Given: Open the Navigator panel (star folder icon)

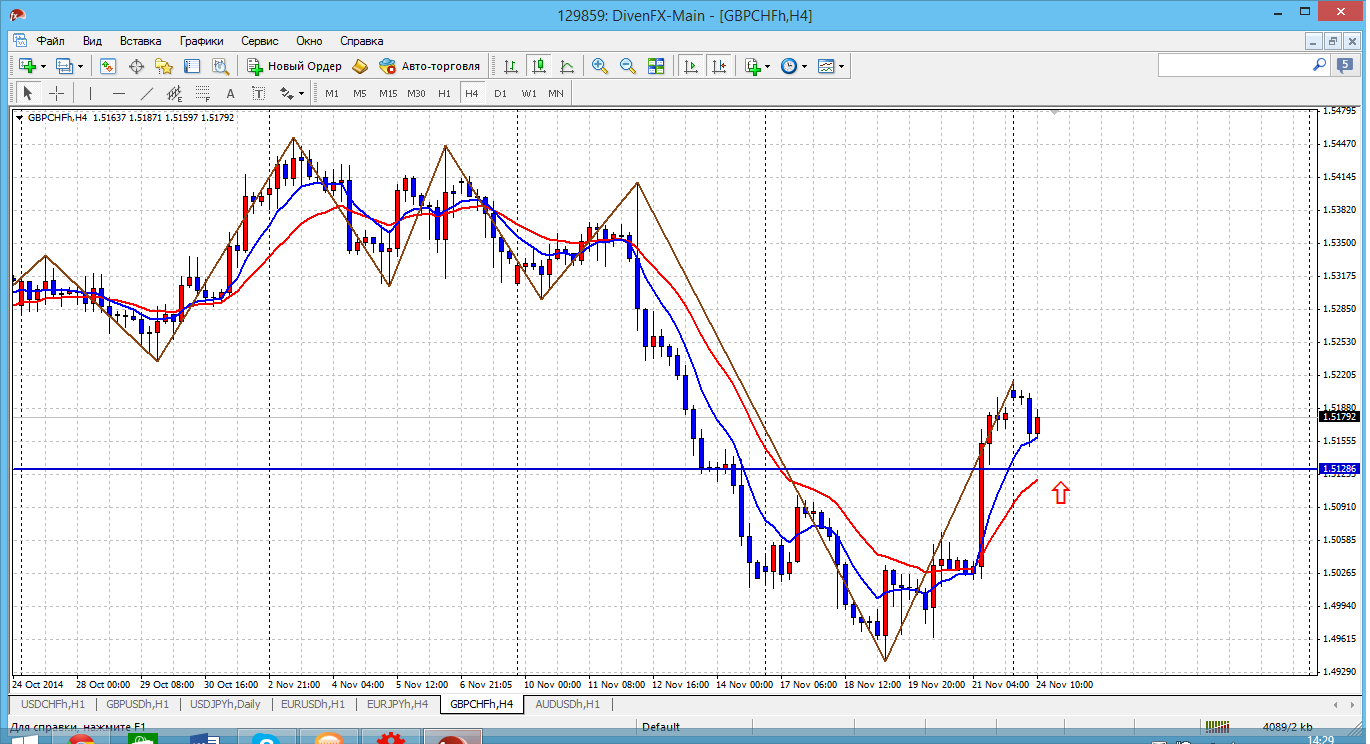Looking at the screenshot, I should [x=164, y=66].
